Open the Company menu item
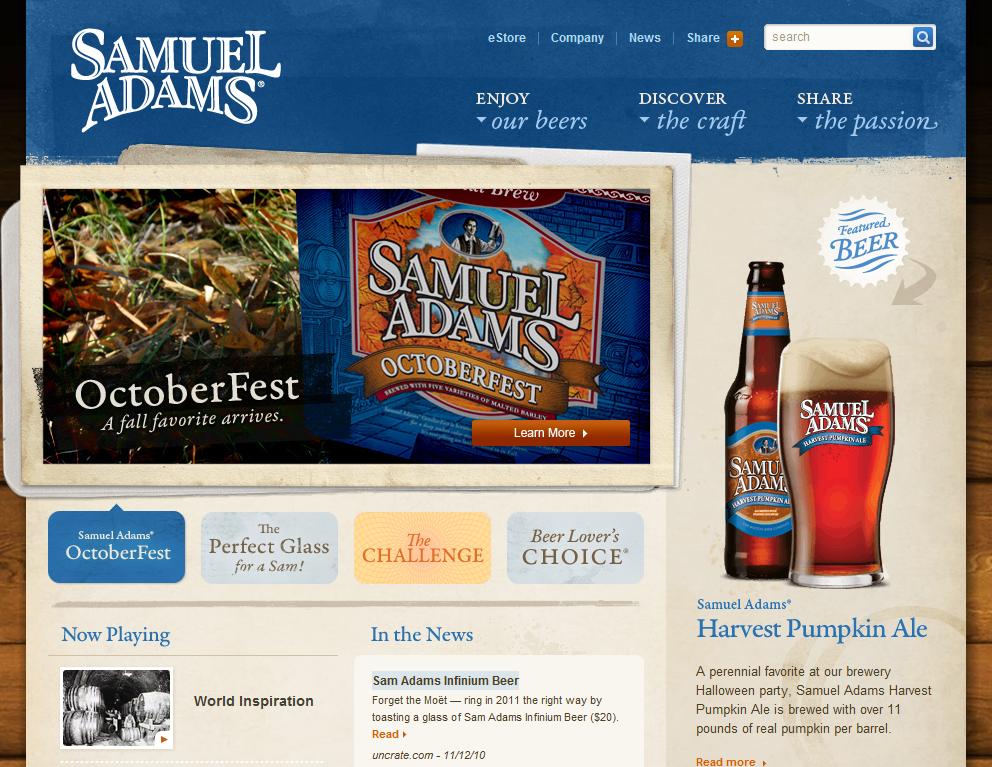This screenshot has height=767, width=992. click(x=577, y=38)
